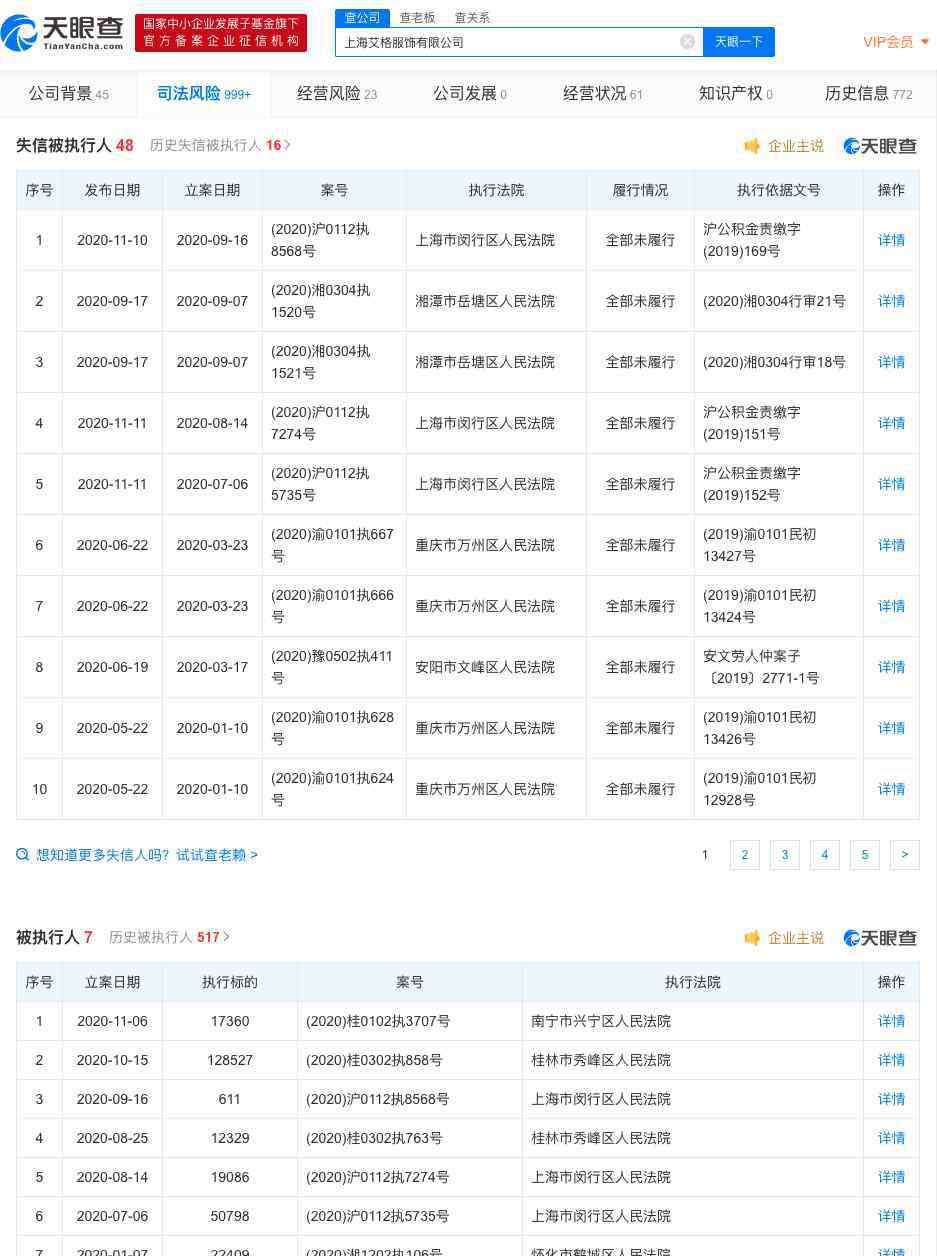Switch to the 查老板 search tab
The width and height of the screenshot is (937, 1256).
(417, 17)
